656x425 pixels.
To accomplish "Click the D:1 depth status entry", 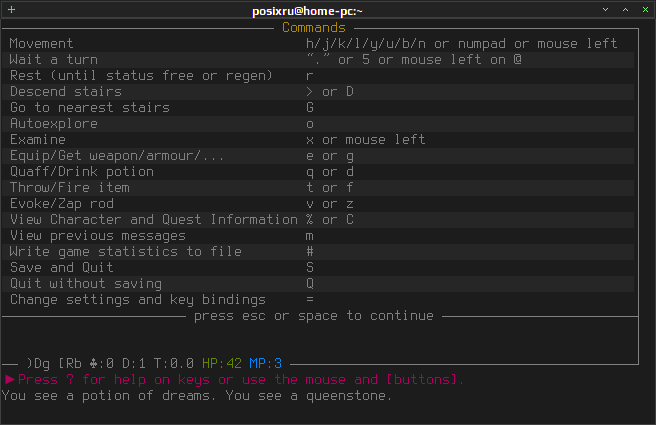I will point(134,363).
